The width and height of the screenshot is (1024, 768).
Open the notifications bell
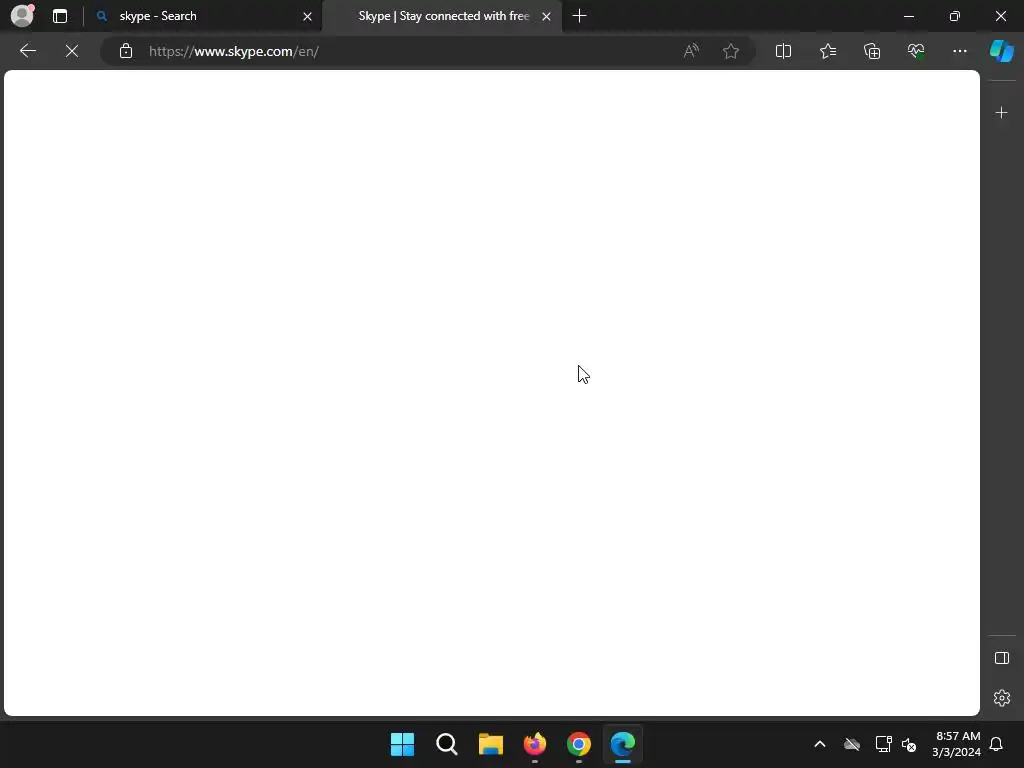[x=996, y=744]
